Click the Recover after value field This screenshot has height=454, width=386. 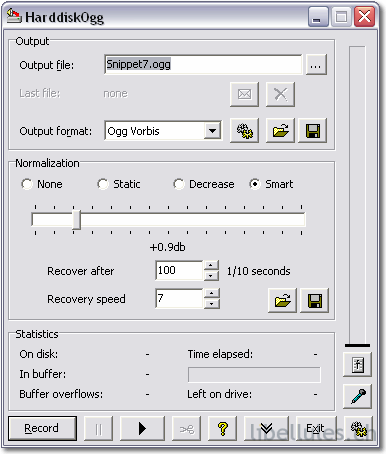tap(179, 270)
